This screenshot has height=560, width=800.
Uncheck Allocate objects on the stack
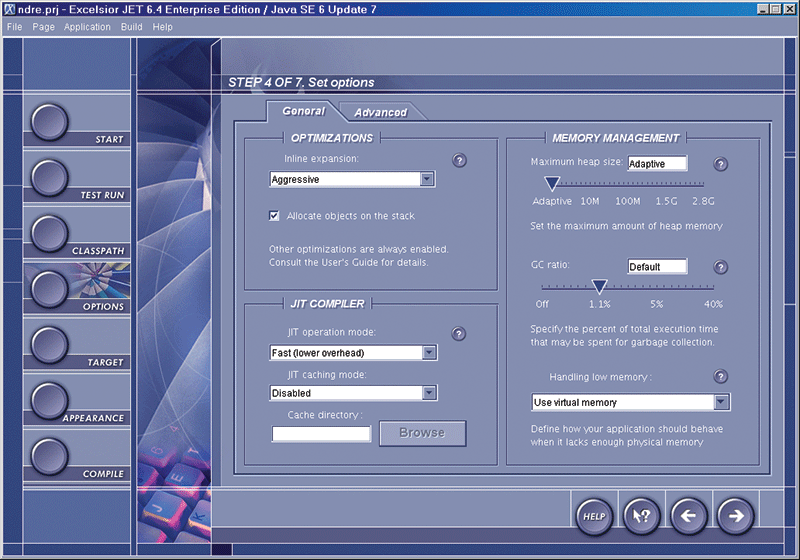pyautogui.click(x=275, y=216)
